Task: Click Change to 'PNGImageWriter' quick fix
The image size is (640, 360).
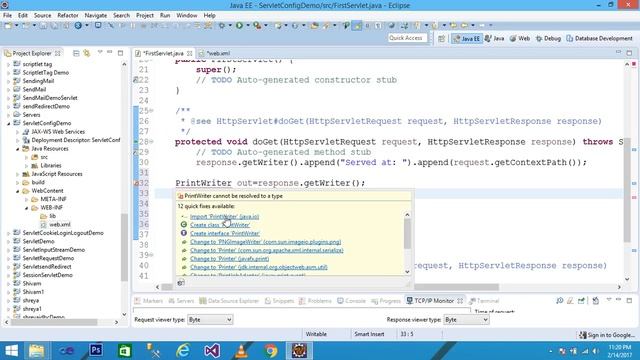Action: (265, 242)
